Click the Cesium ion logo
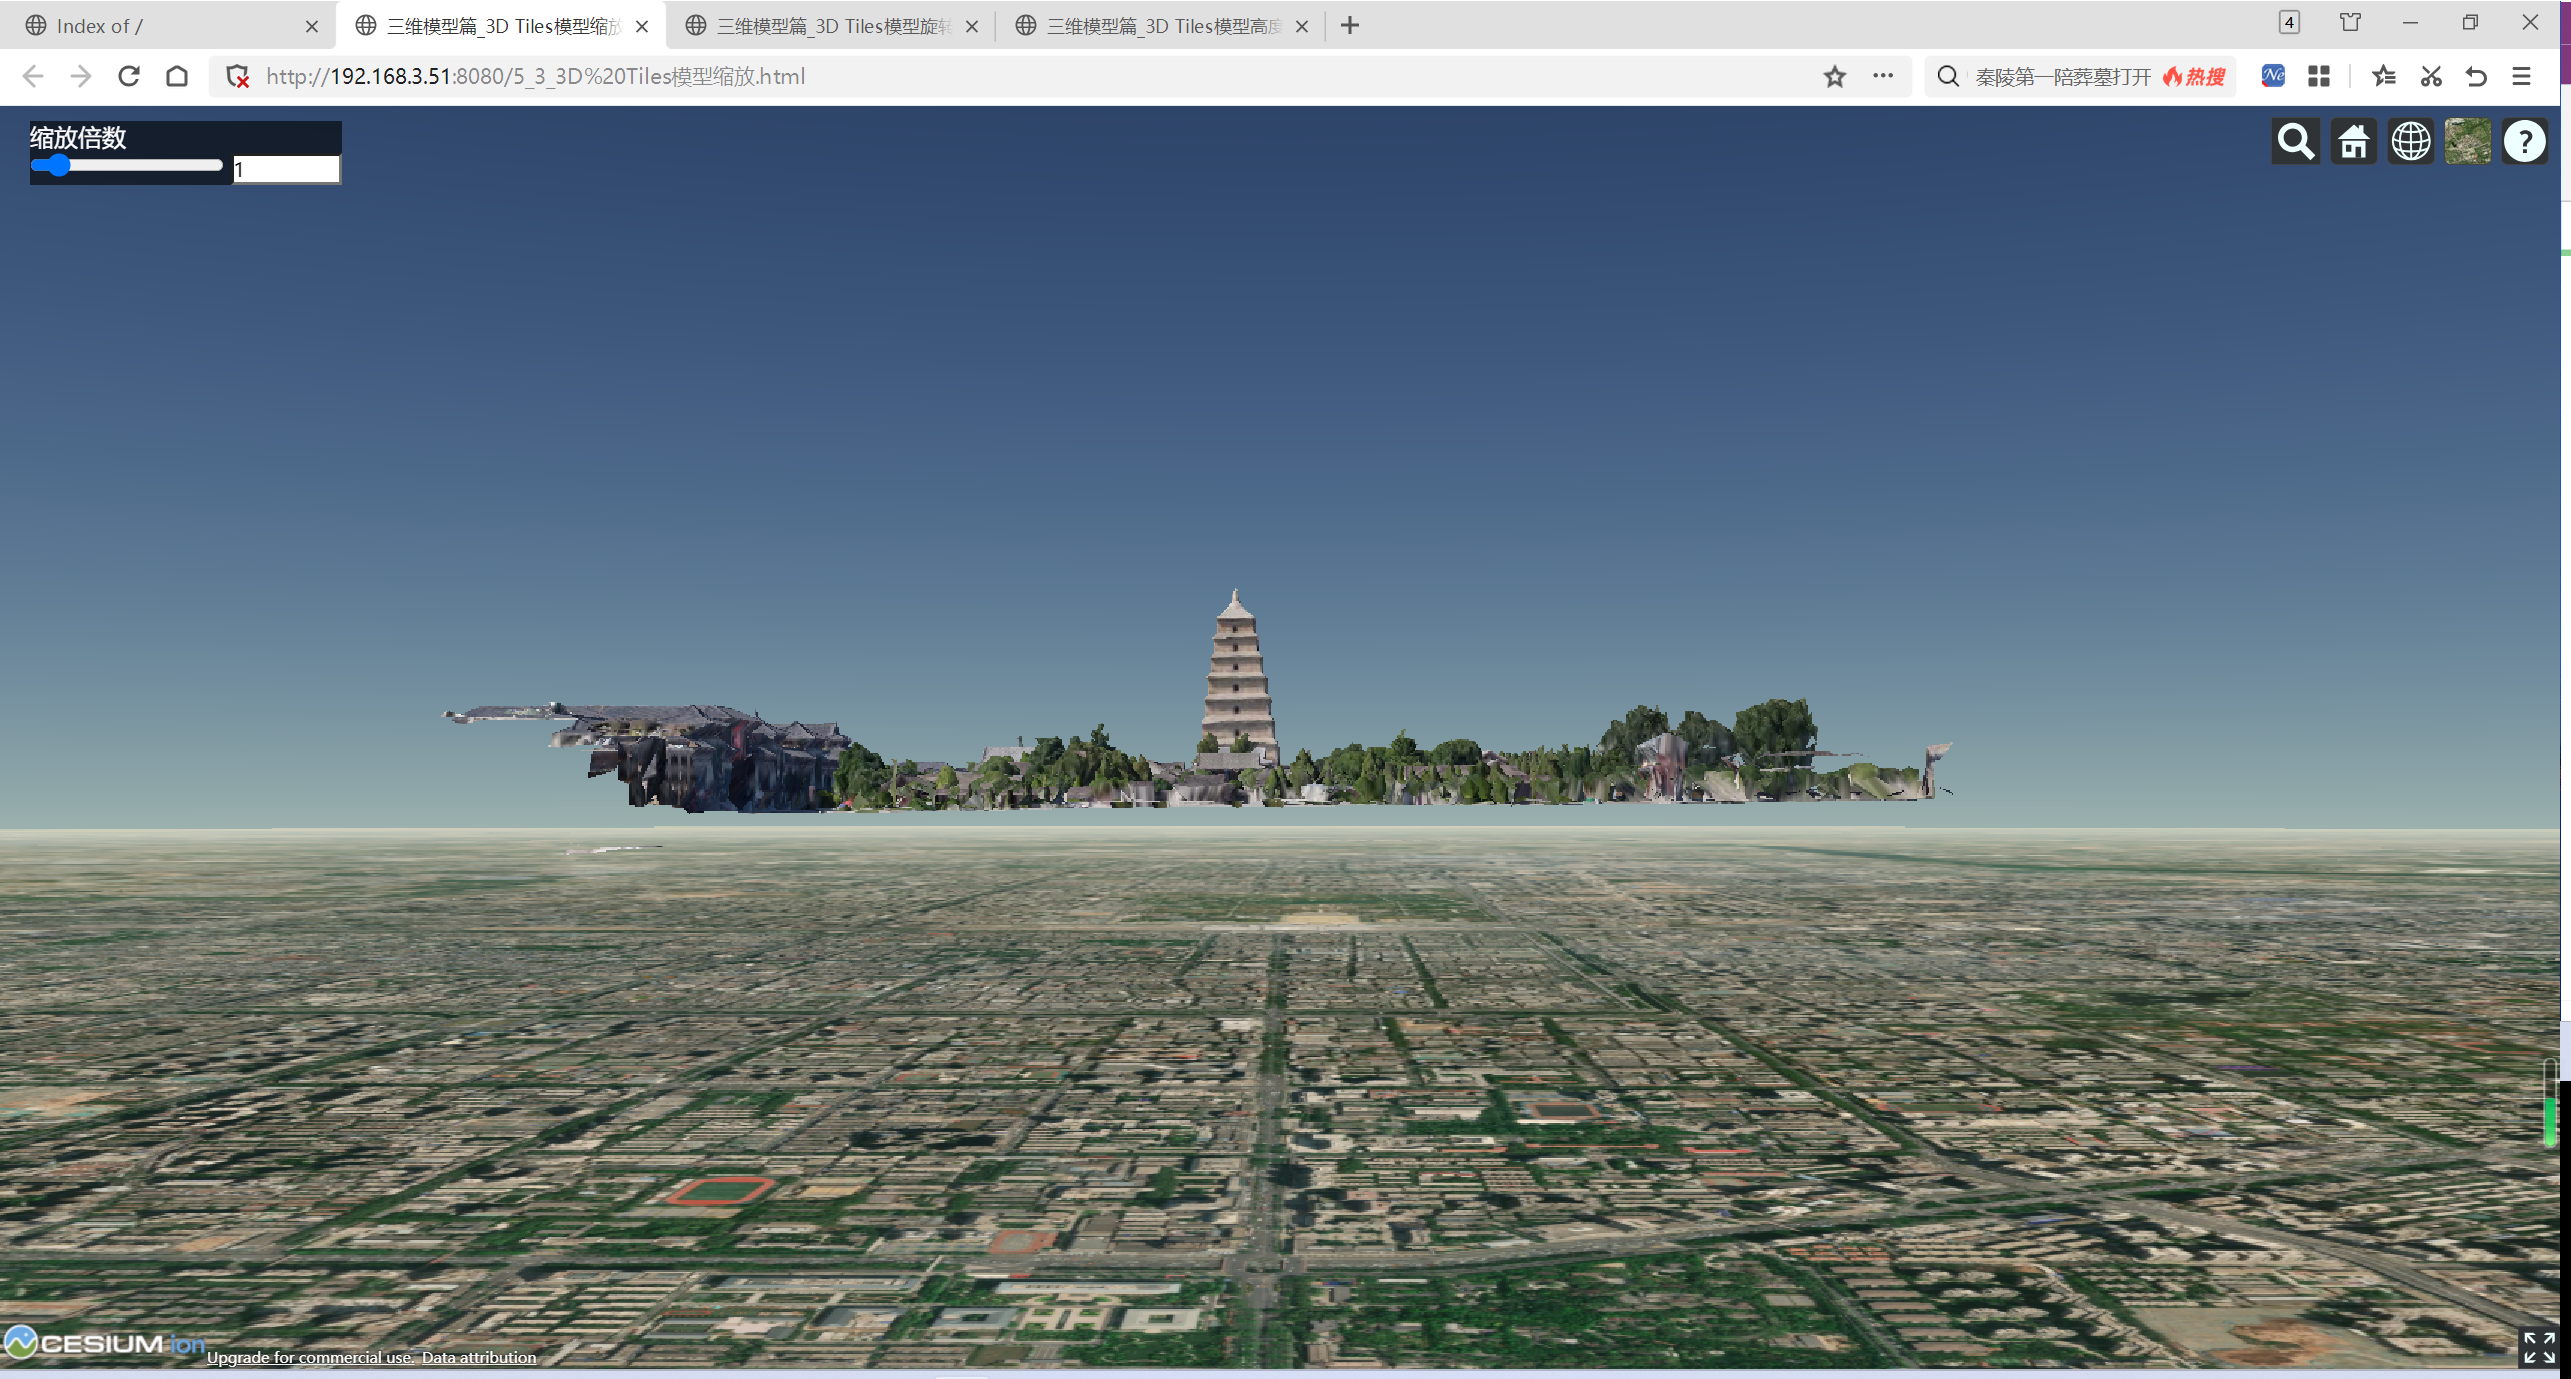2571x1379 pixels. 104,1342
